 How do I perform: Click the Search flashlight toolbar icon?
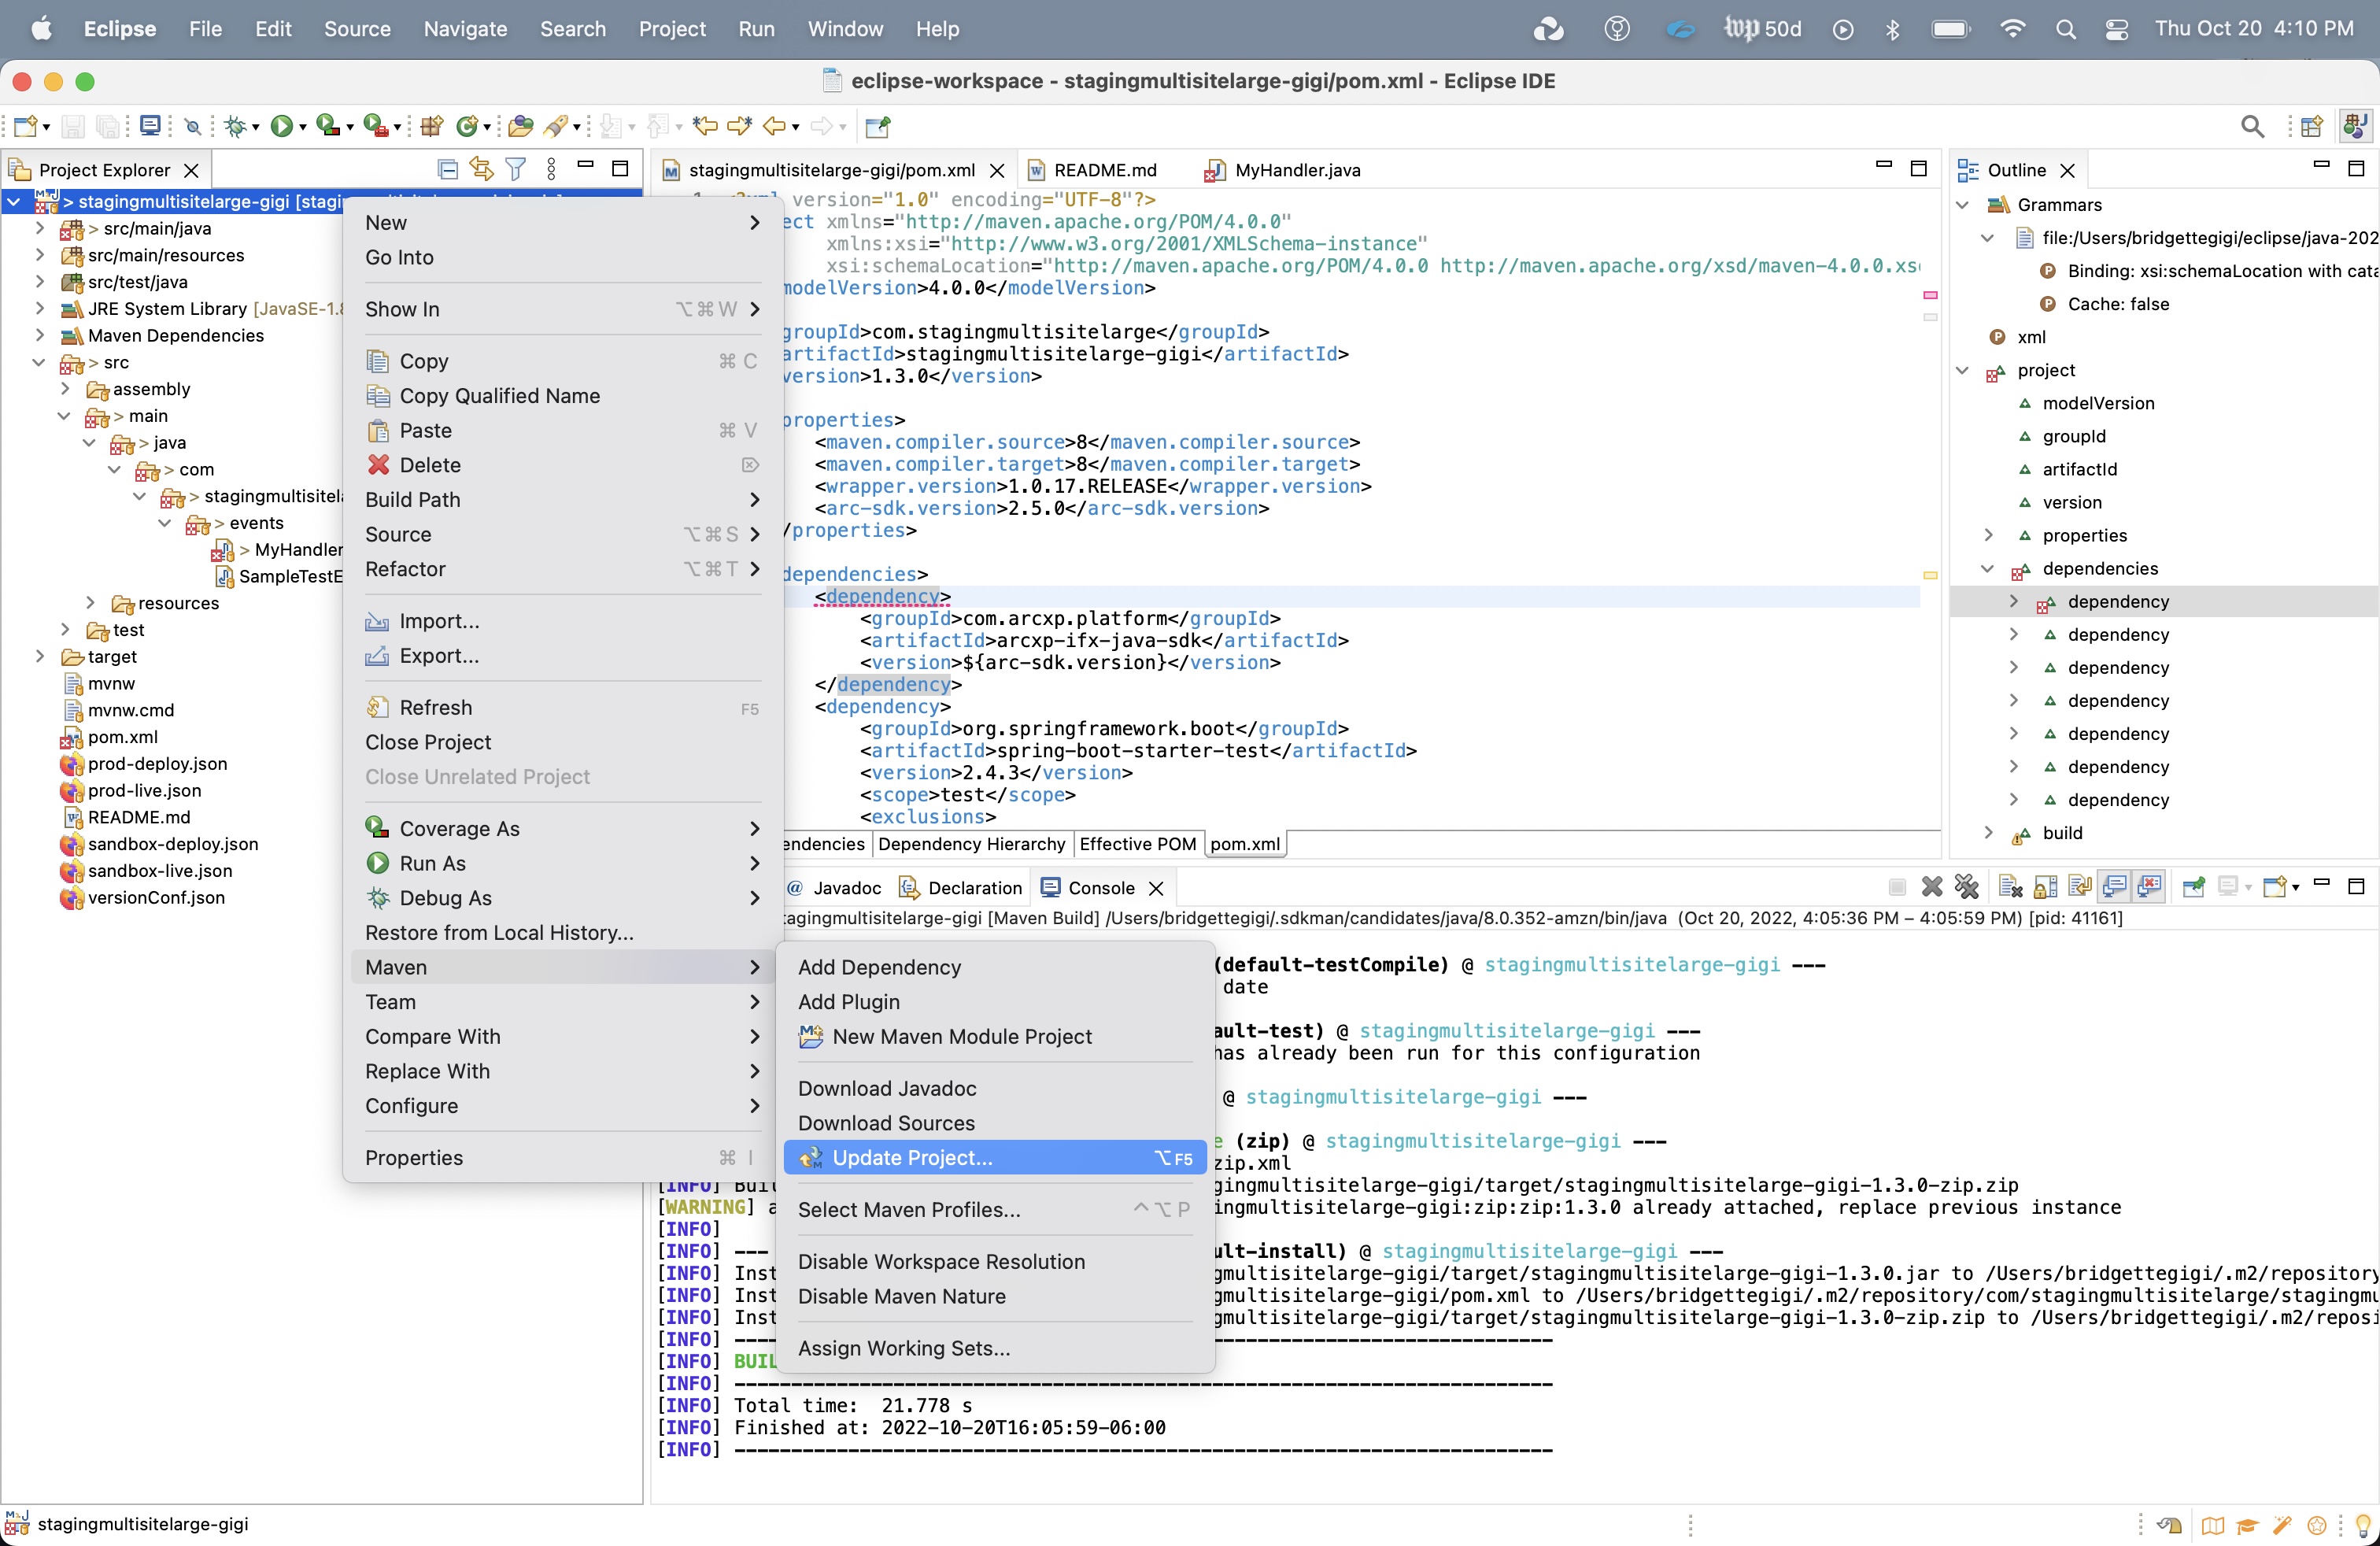(x=555, y=126)
